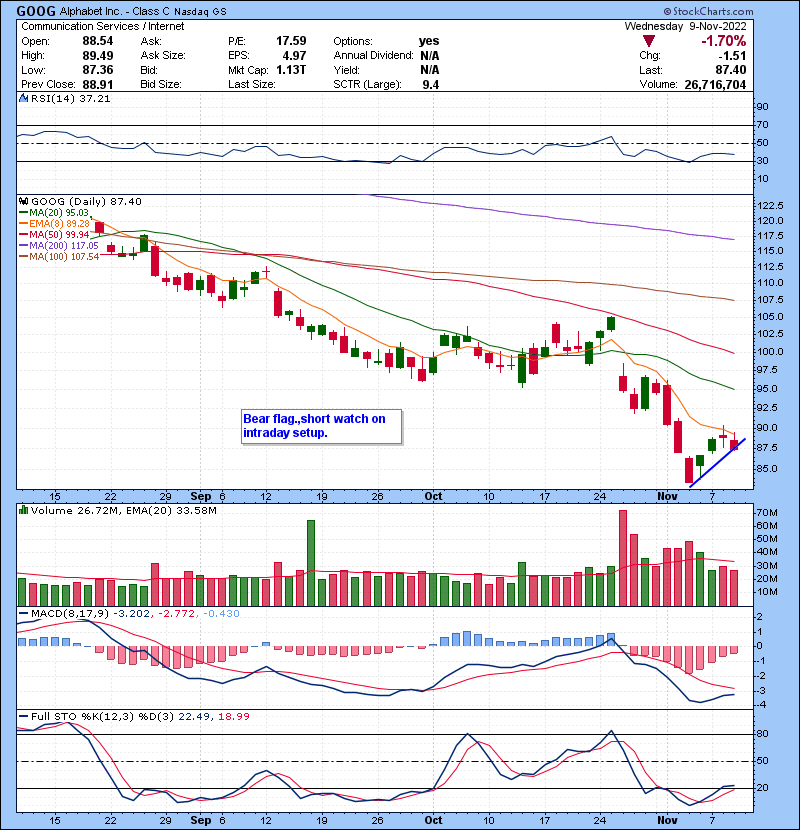Click the GOOG (Daily) candlestick icon
This screenshot has width=800, height=830.
tap(23, 201)
